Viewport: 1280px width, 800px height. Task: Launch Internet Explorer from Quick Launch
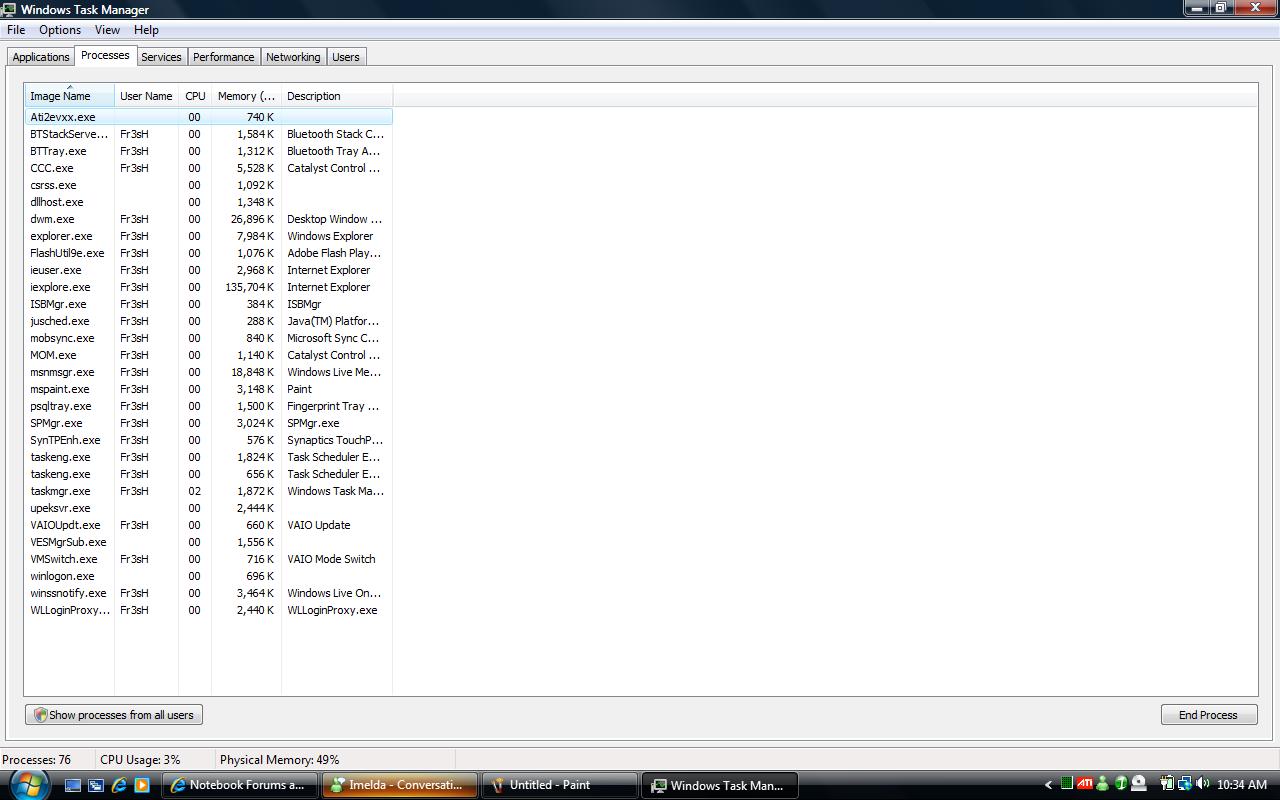point(119,785)
